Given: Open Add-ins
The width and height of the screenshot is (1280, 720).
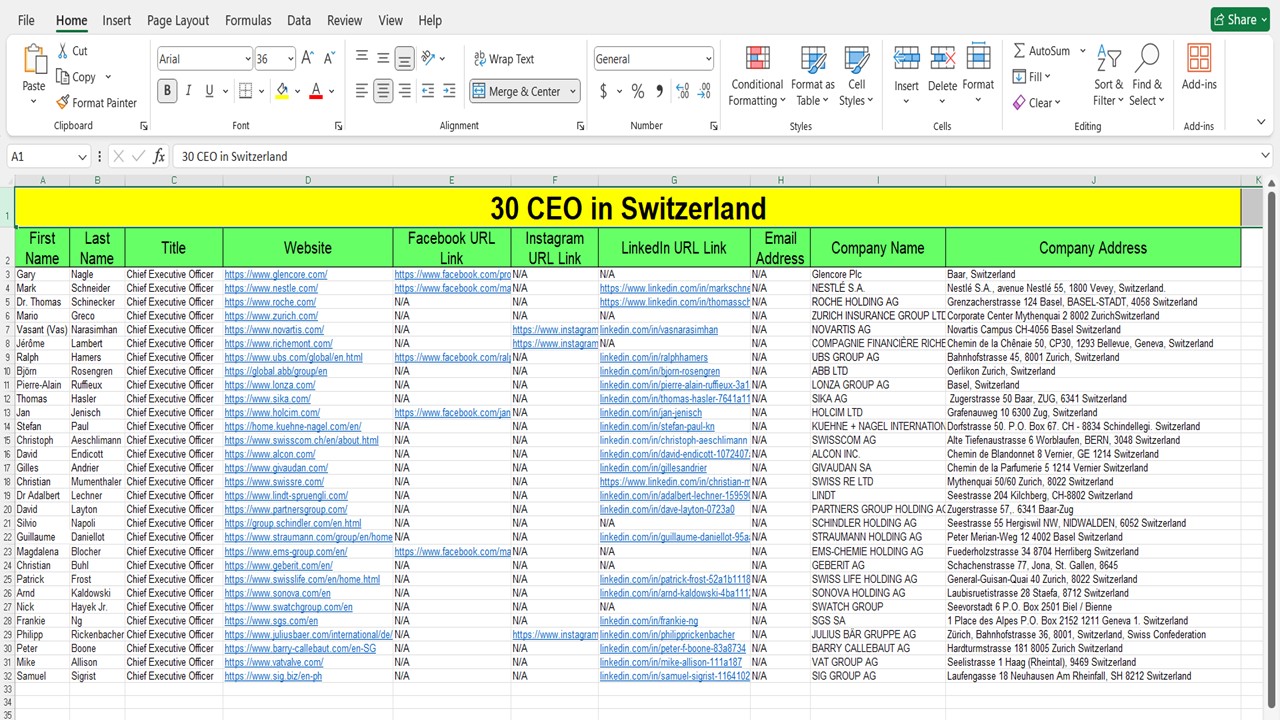Looking at the screenshot, I should click(x=1199, y=67).
